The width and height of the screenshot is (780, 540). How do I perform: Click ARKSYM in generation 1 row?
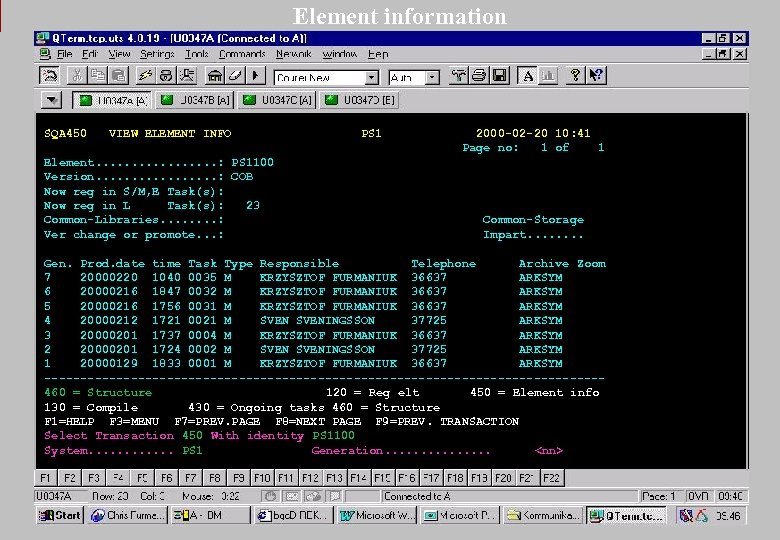pos(540,363)
